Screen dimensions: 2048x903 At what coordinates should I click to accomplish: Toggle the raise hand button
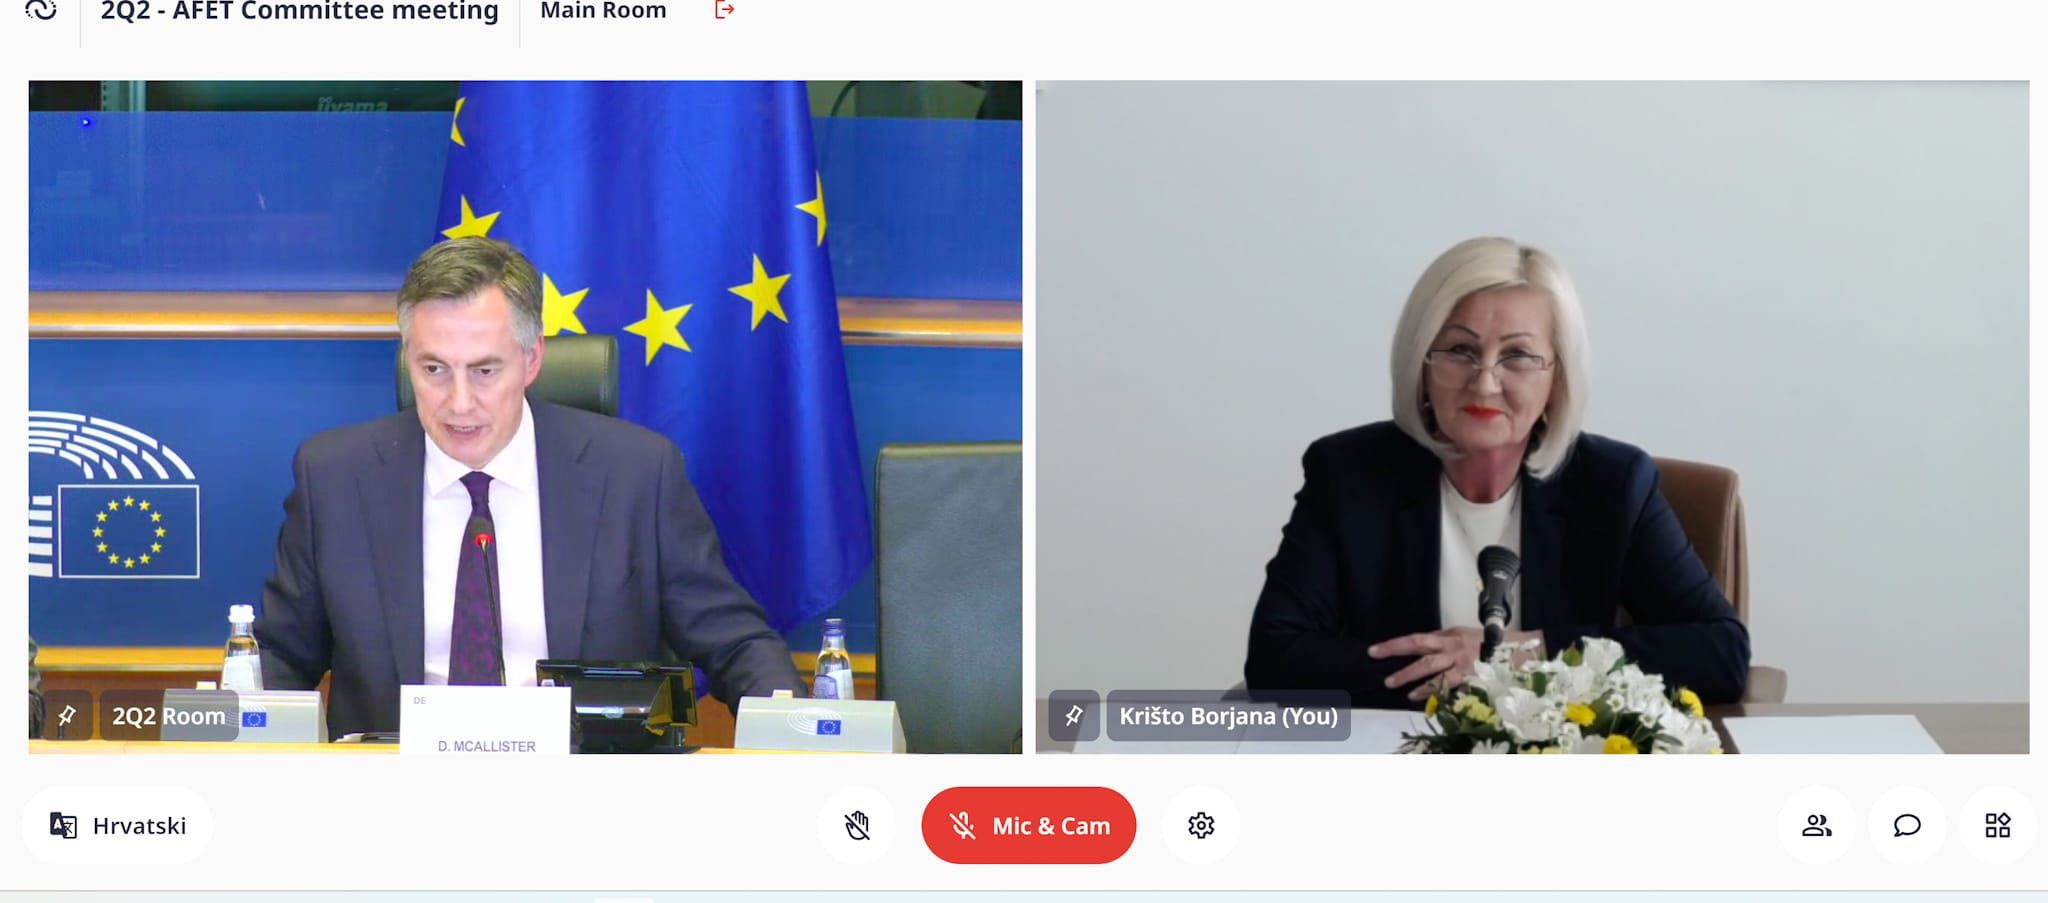pos(857,825)
